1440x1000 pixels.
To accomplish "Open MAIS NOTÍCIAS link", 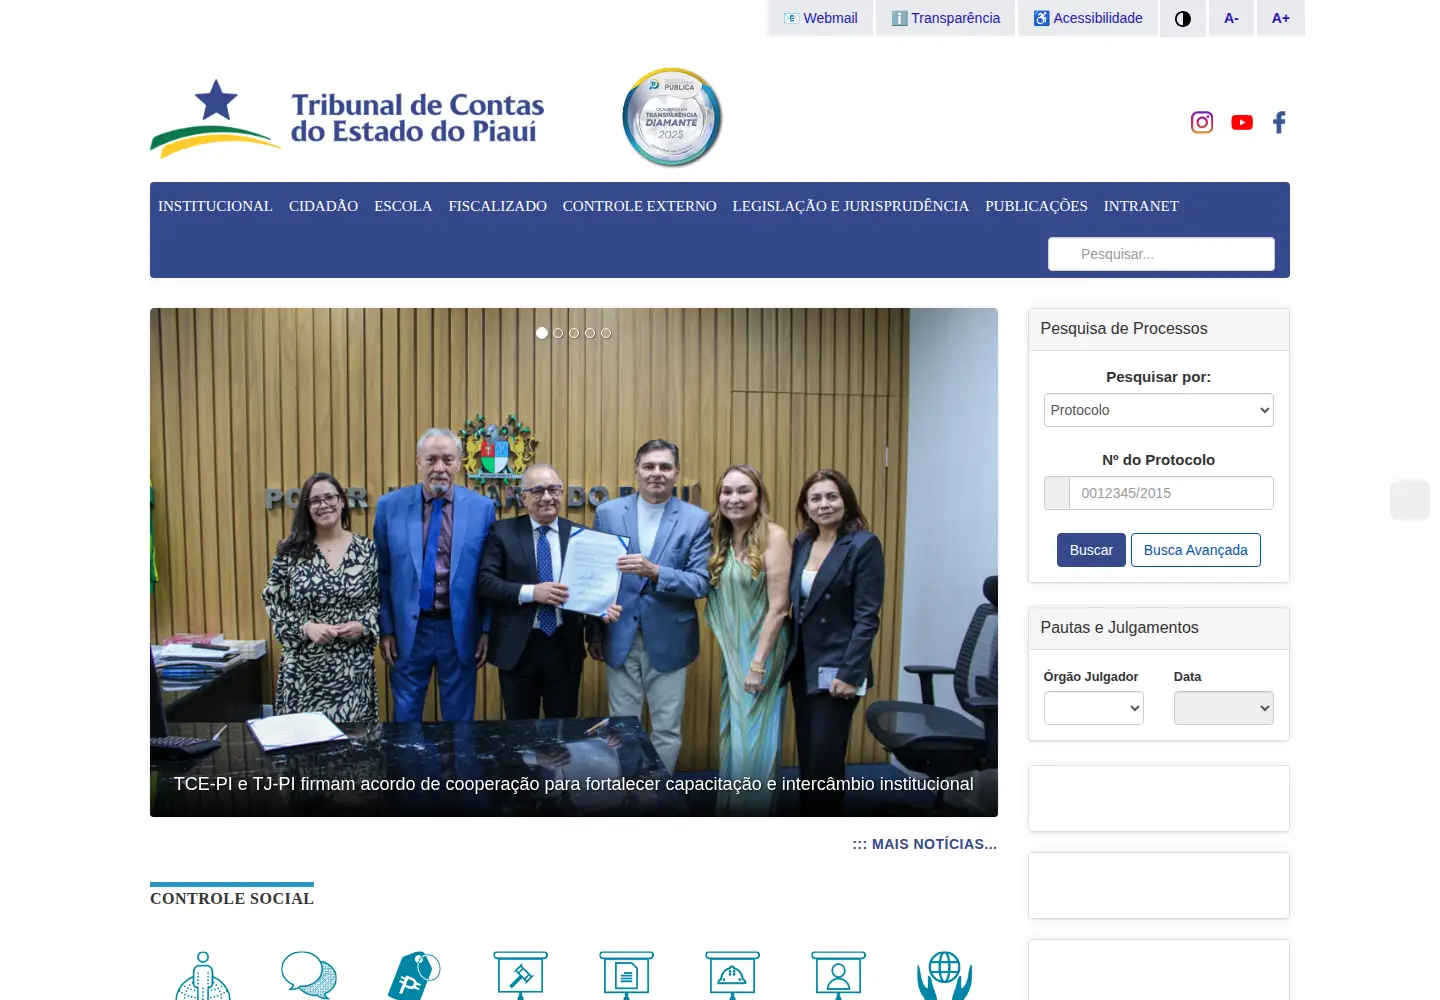I will pos(925,844).
